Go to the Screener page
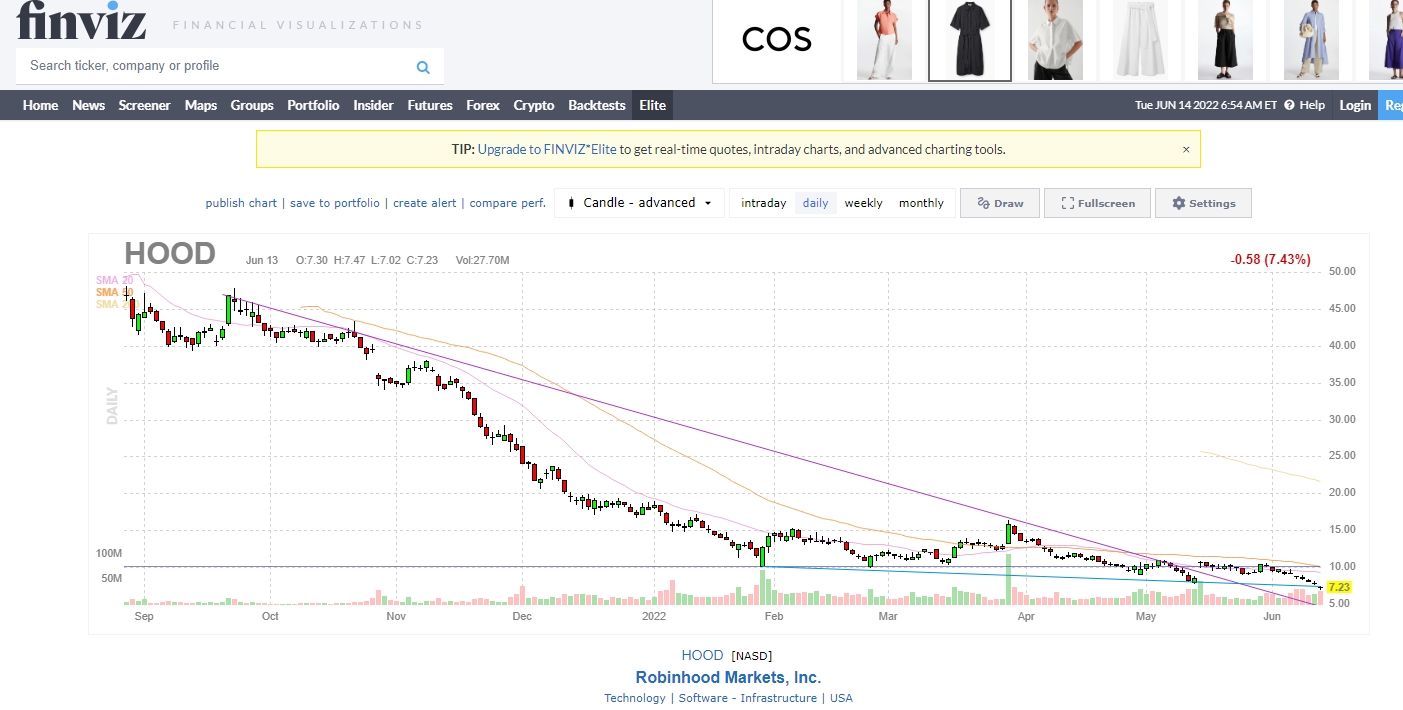Viewport: 1403px width, 710px height. point(144,105)
